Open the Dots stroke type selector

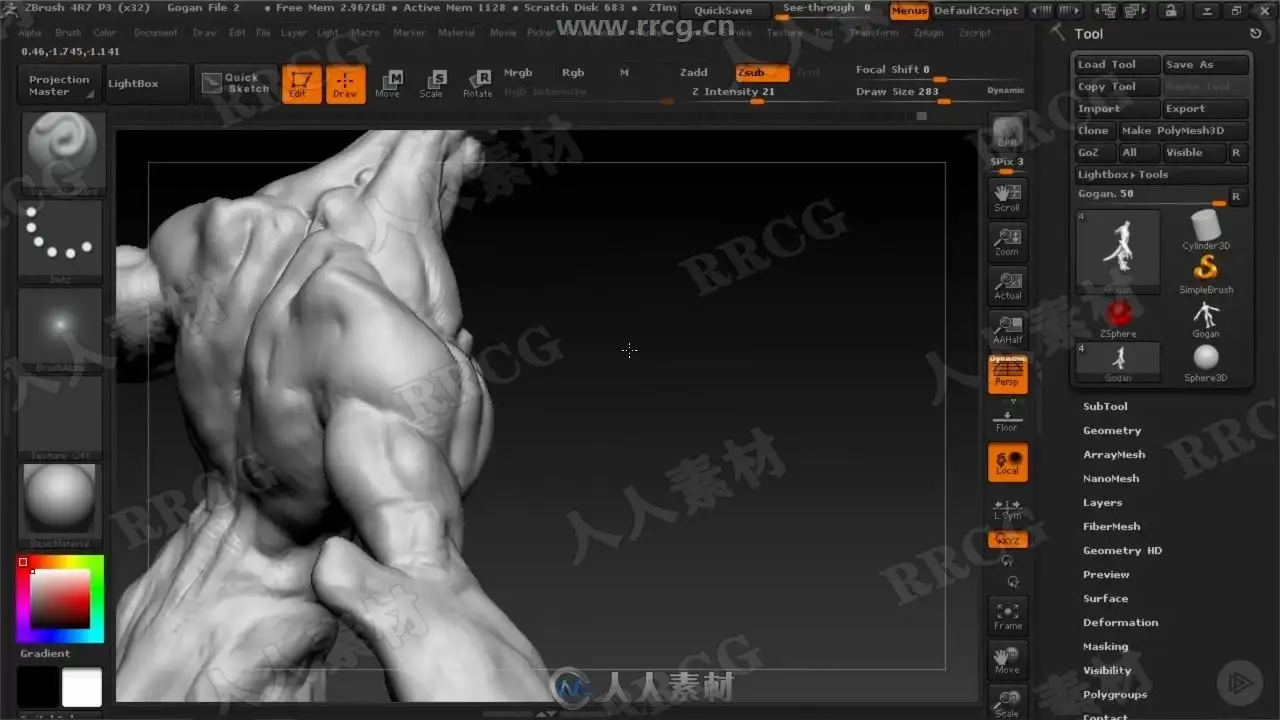tap(60, 242)
